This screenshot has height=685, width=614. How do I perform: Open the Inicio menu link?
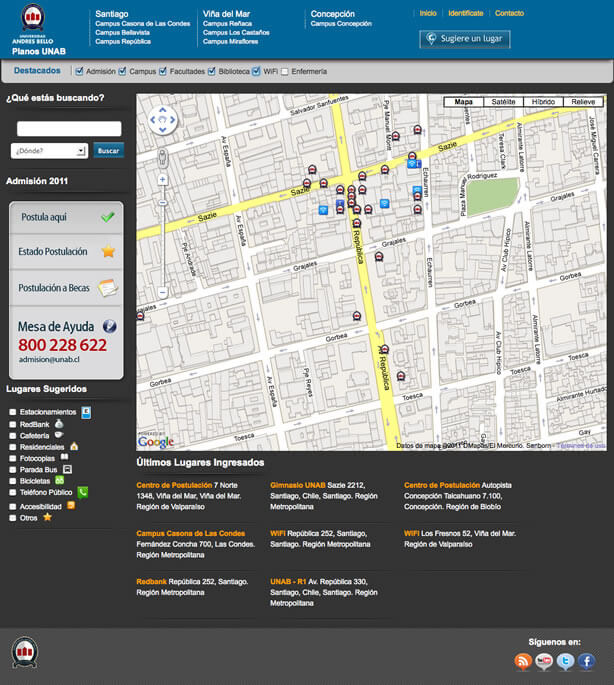(x=428, y=13)
